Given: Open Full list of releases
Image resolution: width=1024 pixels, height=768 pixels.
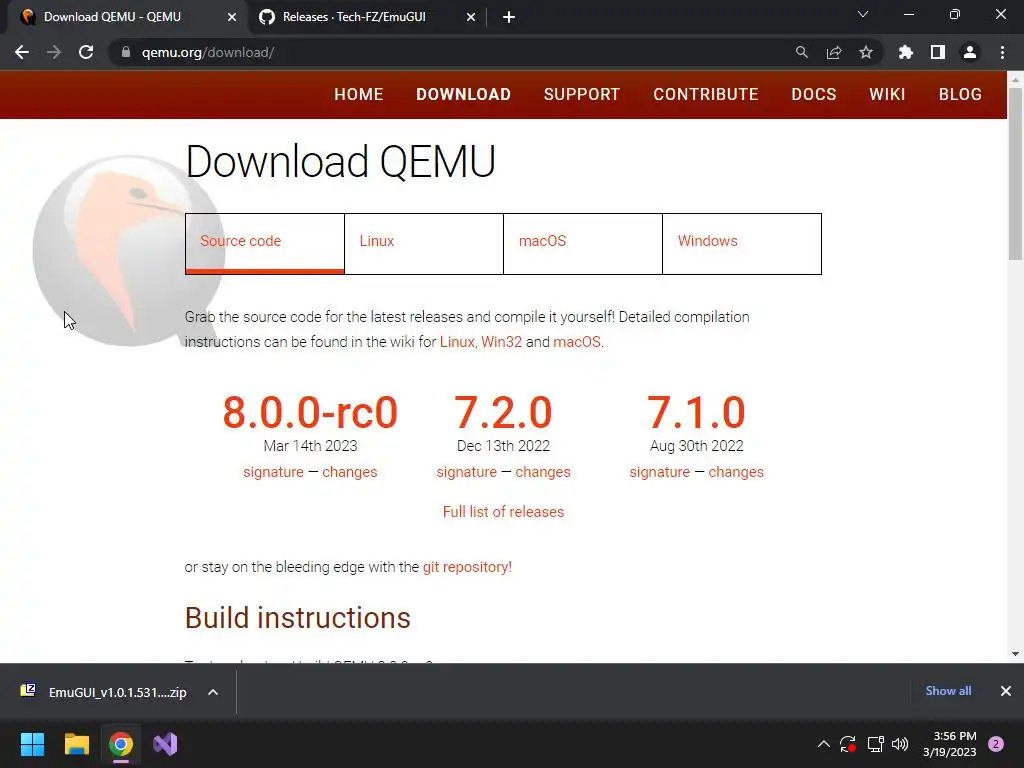Looking at the screenshot, I should coord(504,512).
